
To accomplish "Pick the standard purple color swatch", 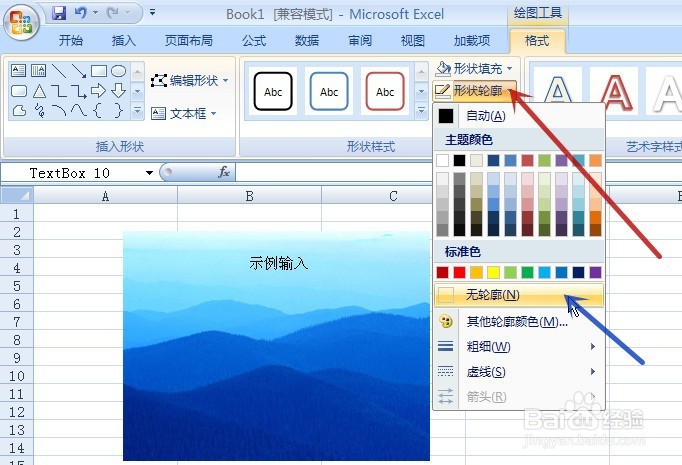I will coord(595,272).
